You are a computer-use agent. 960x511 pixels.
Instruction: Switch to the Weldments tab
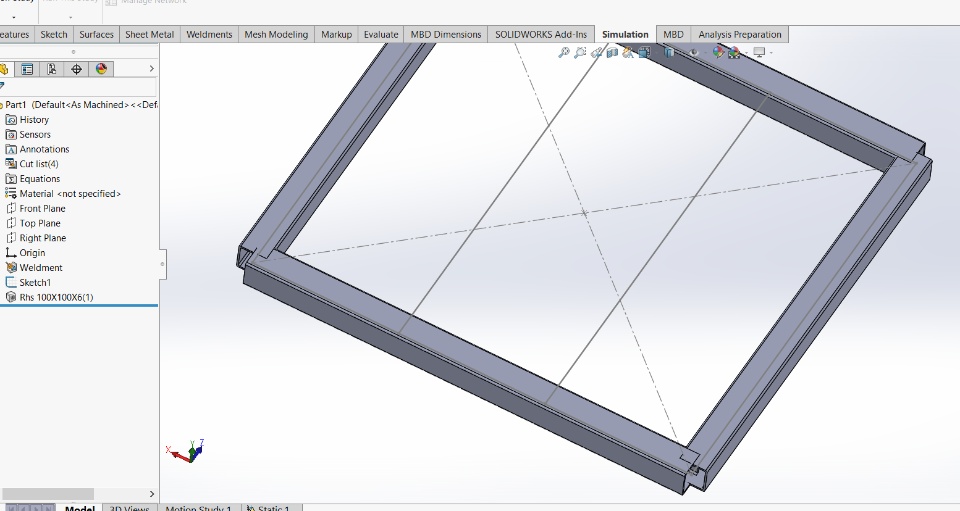209,34
